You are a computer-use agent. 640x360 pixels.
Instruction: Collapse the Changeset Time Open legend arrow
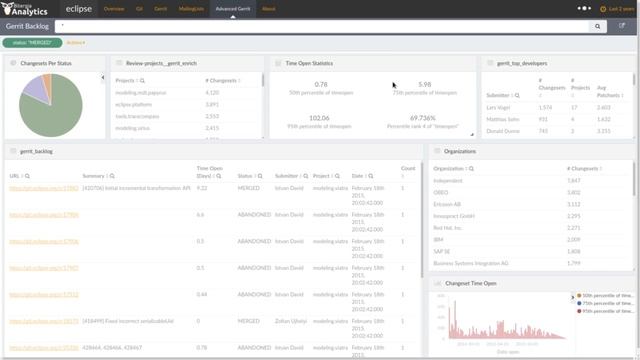572,298
